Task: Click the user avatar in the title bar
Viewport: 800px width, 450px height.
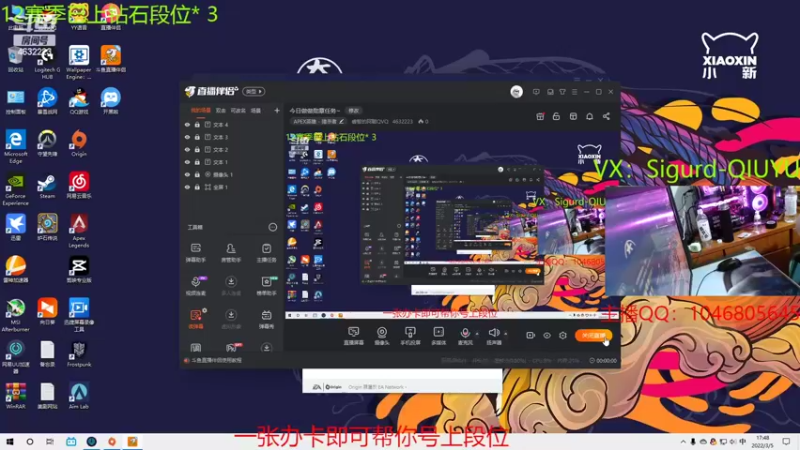Action: [516, 92]
